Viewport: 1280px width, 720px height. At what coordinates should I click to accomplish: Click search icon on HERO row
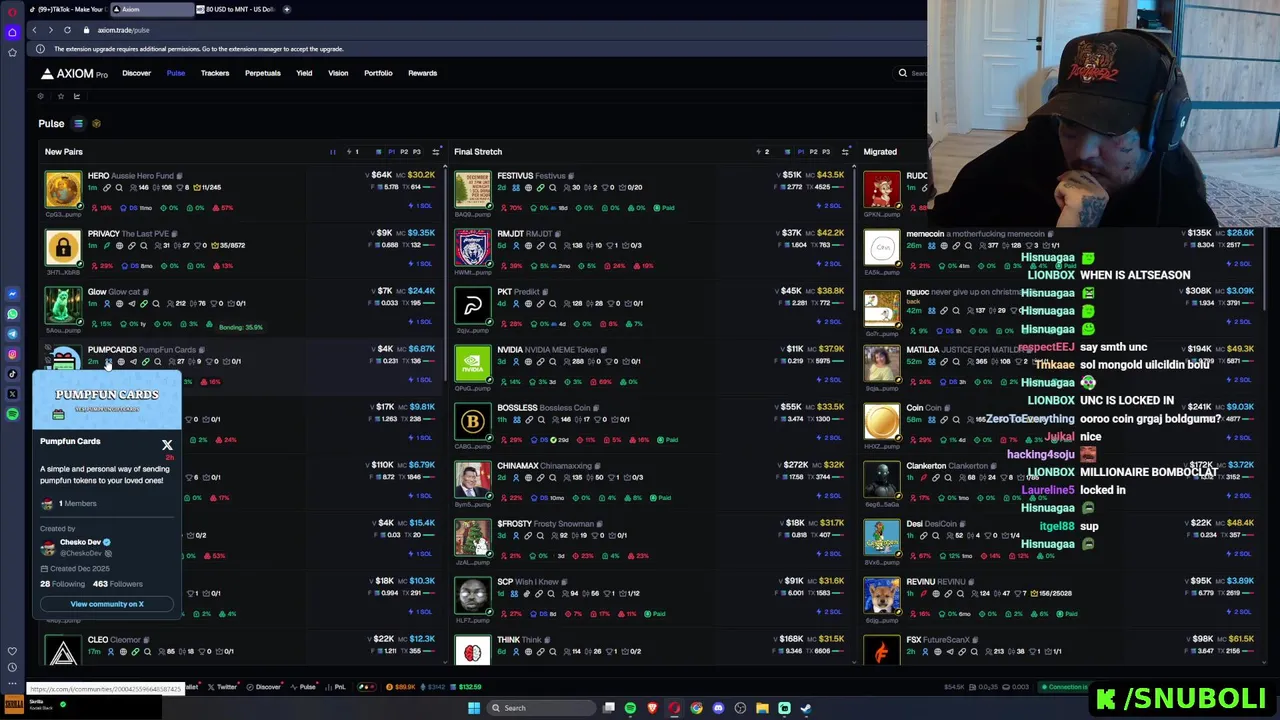tap(119, 187)
